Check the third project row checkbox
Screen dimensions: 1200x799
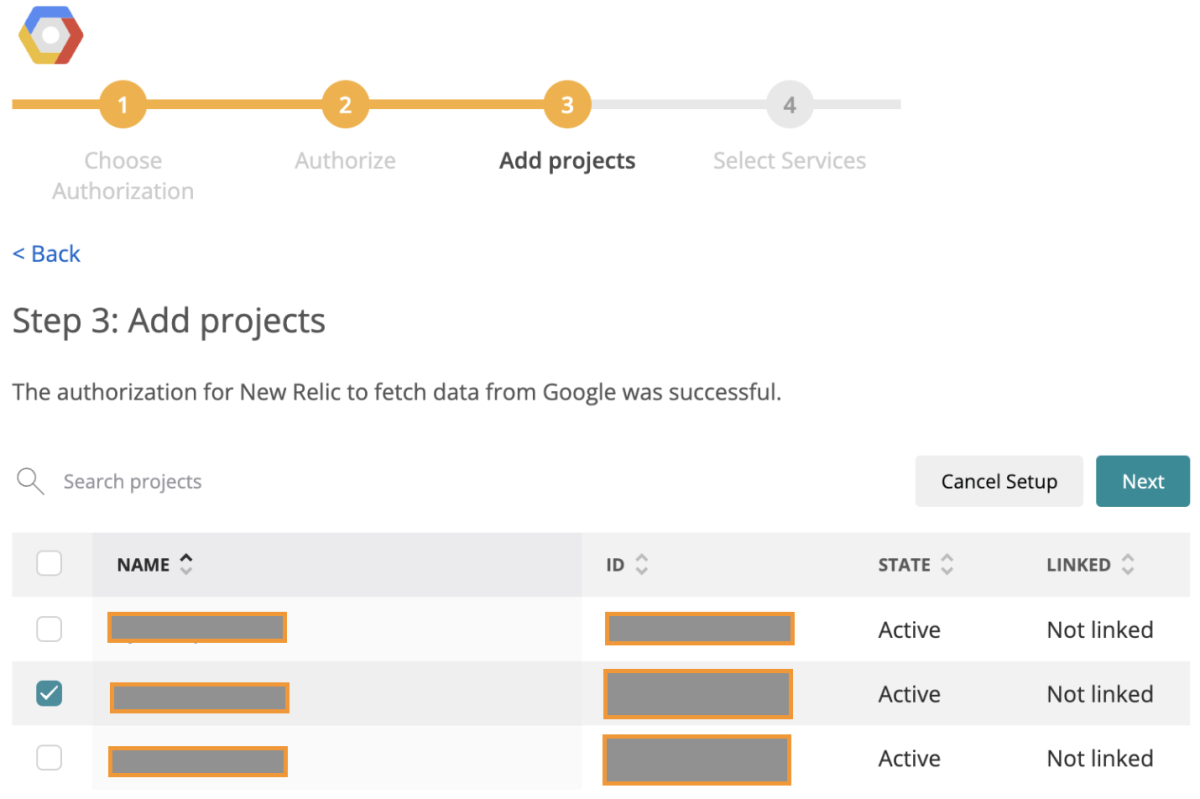click(49, 758)
